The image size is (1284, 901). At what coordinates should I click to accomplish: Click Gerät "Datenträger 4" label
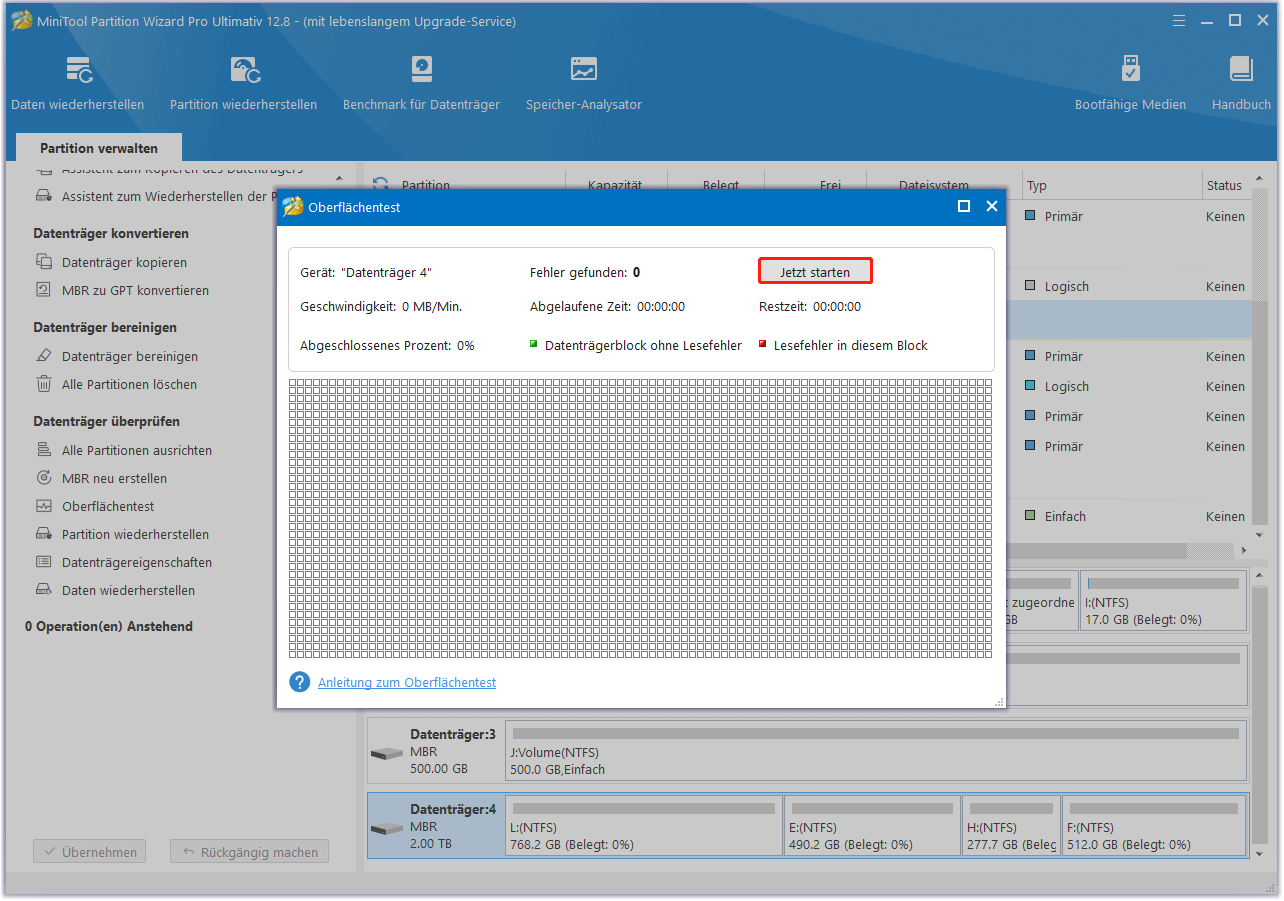[x=366, y=272]
